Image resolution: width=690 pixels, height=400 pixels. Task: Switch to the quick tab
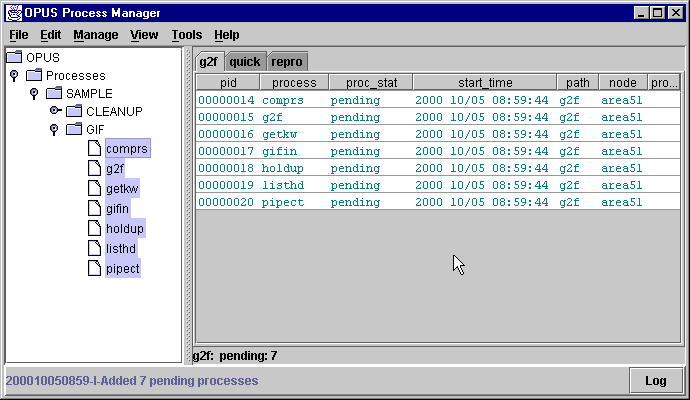click(245, 61)
